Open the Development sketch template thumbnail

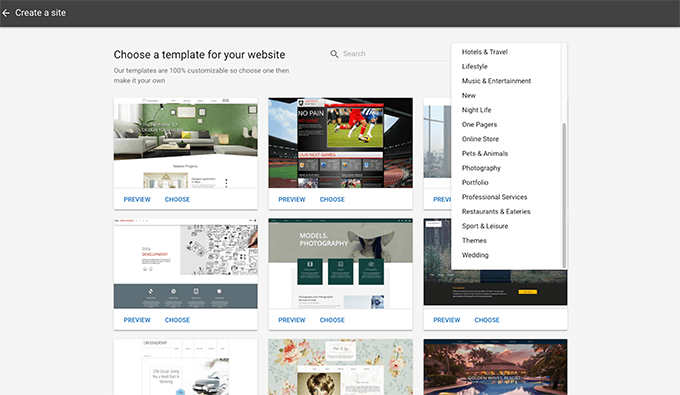(x=186, y=264)
